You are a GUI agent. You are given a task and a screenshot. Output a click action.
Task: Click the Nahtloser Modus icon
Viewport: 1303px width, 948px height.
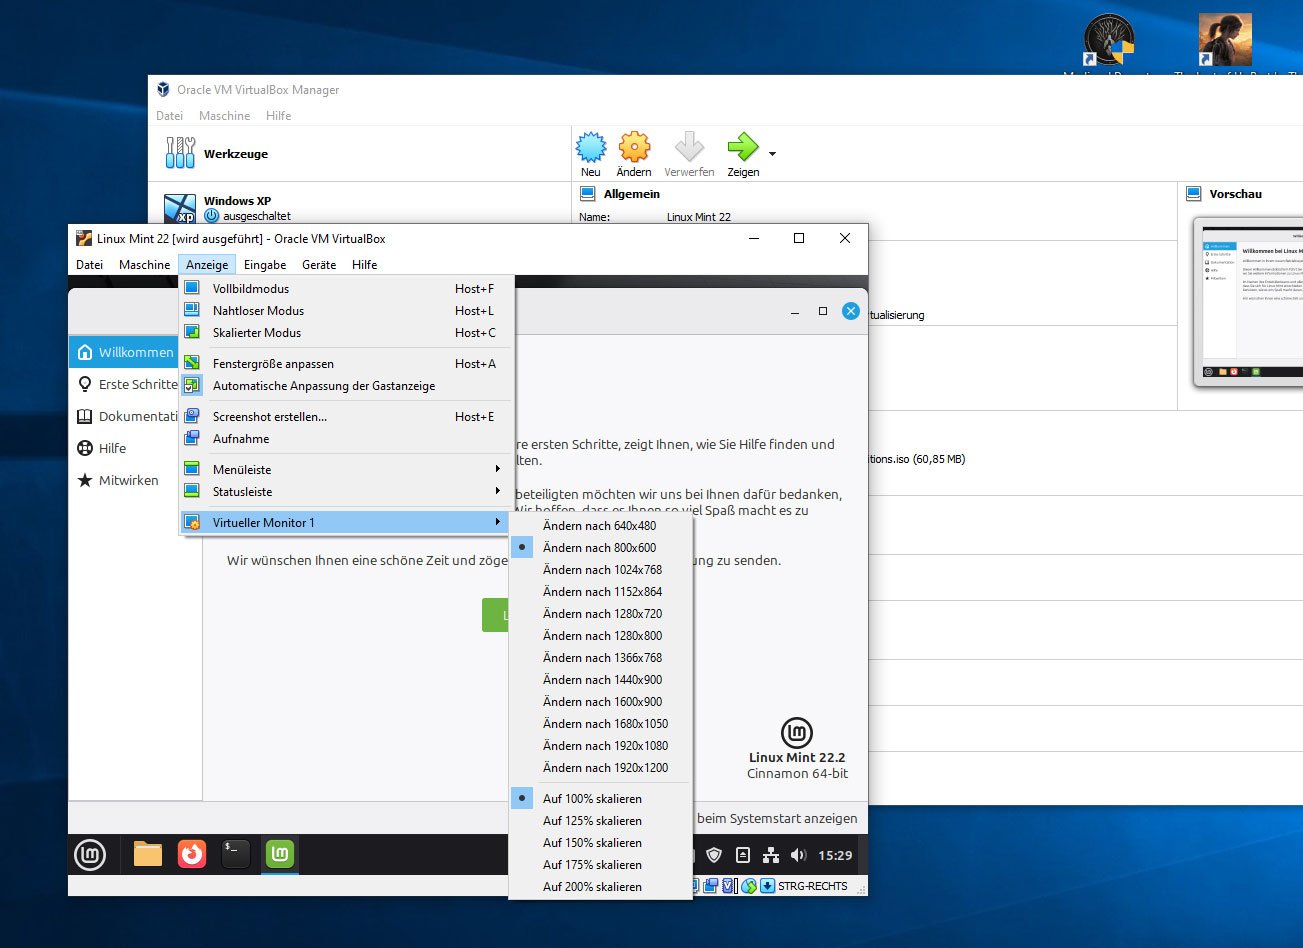[192, 310]
